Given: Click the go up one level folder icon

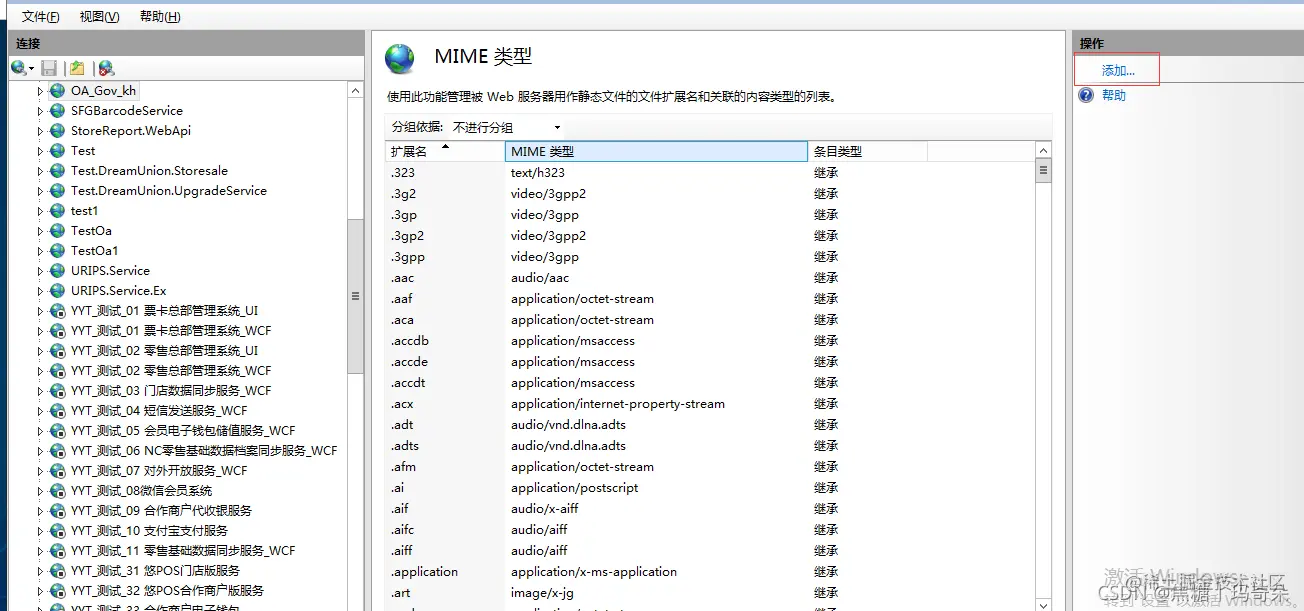Looking at the screenshot, I should click(x=77, y=68).
